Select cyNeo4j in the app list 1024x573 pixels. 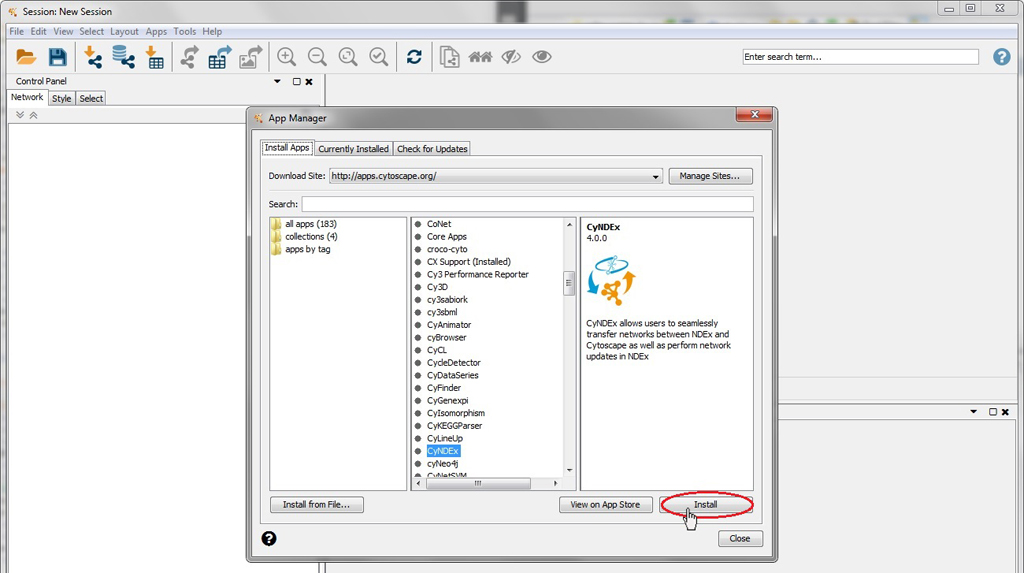pos(442,464)
